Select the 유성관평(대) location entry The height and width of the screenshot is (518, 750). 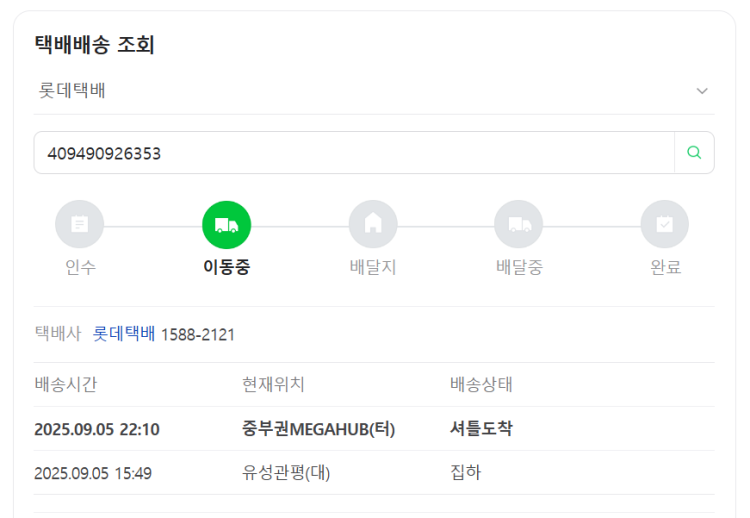pyautogui.click(x=286, y=472)
